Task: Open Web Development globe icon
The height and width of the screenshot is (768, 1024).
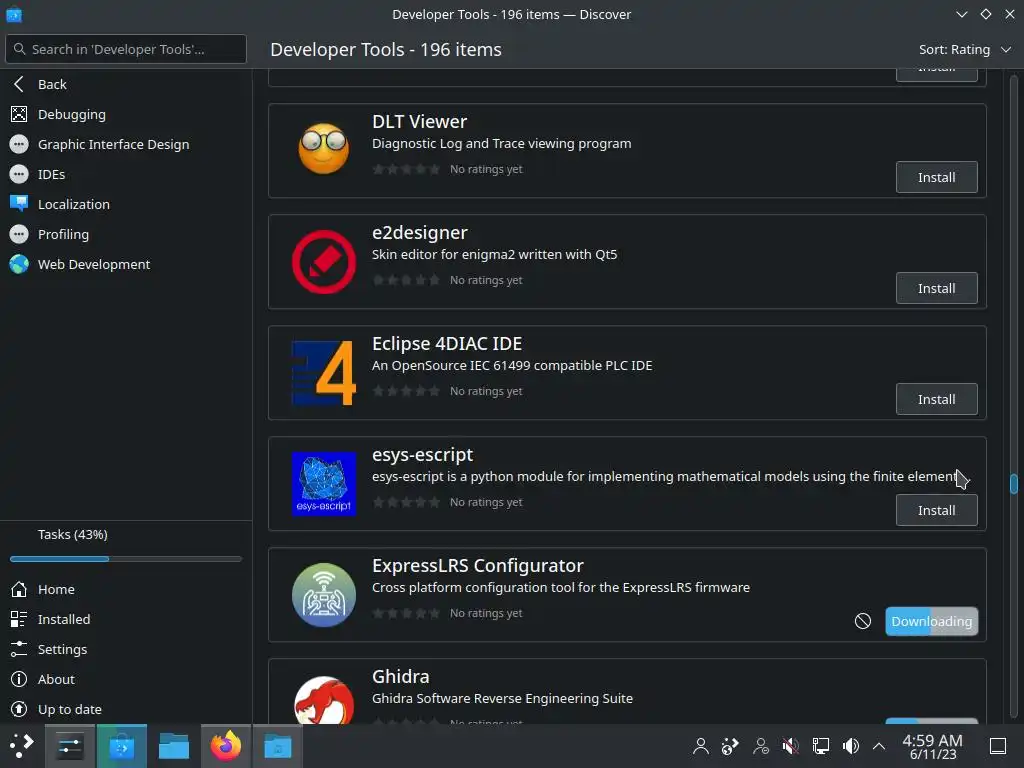Action: coord(19,264)
